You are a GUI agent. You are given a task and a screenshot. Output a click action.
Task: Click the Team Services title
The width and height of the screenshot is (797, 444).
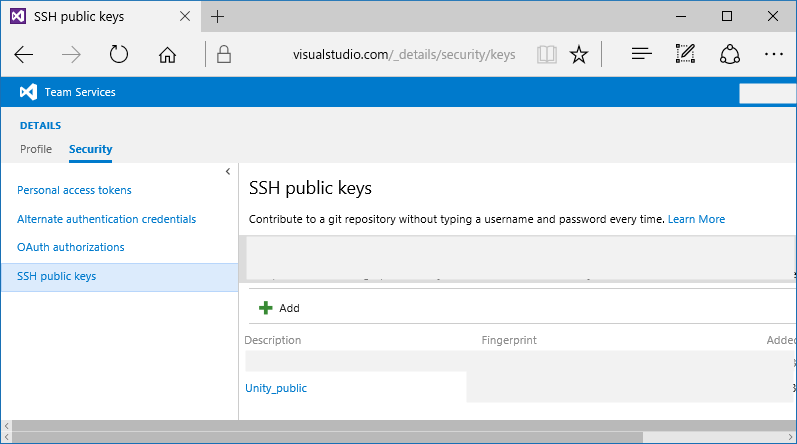tap(80, 92)
